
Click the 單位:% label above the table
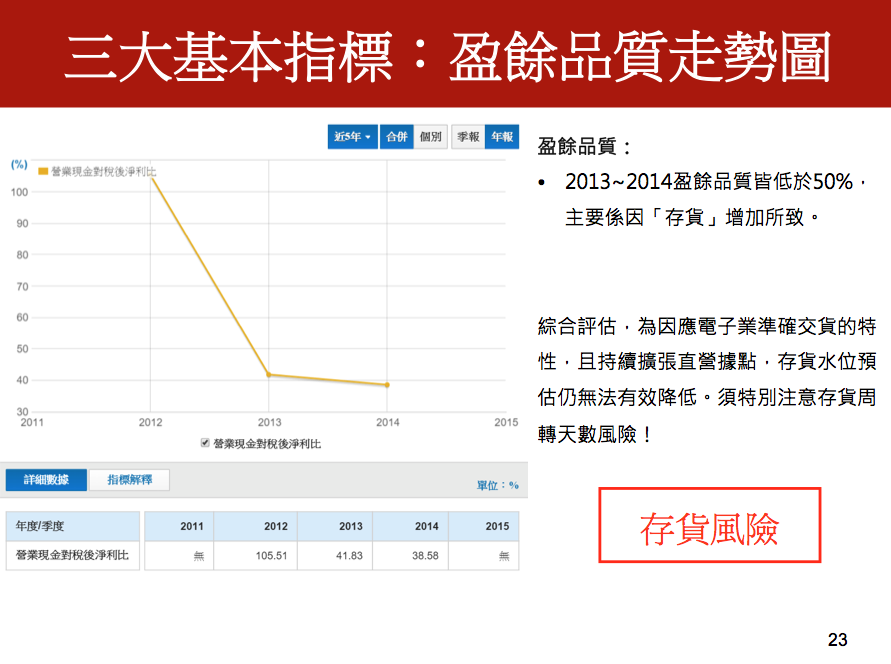coord(497,485)
